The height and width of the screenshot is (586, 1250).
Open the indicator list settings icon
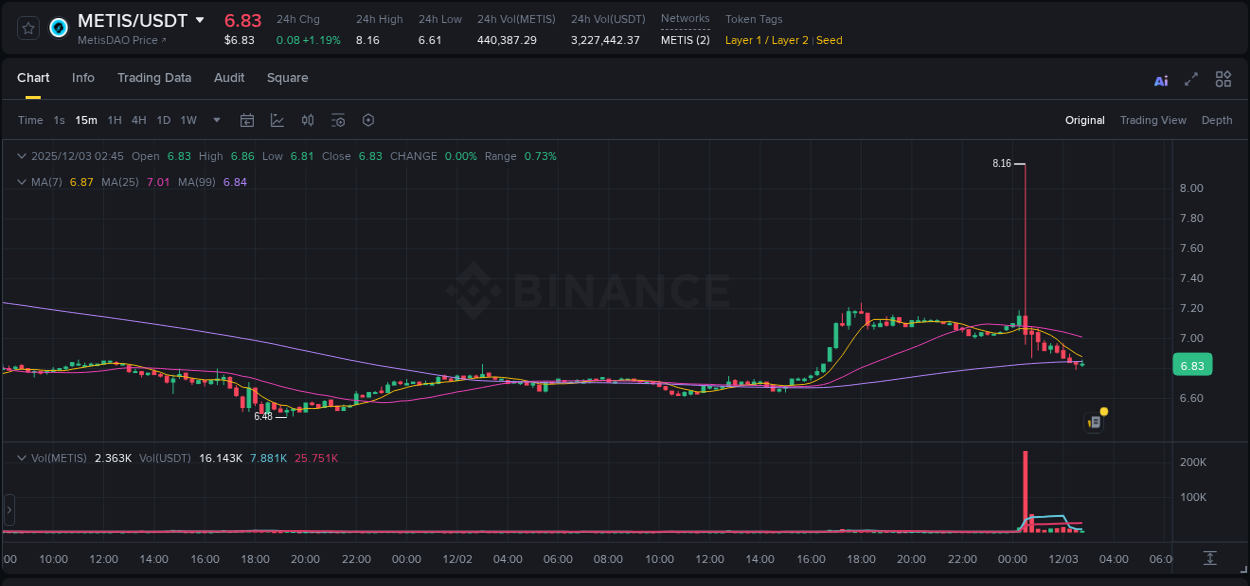338,120
